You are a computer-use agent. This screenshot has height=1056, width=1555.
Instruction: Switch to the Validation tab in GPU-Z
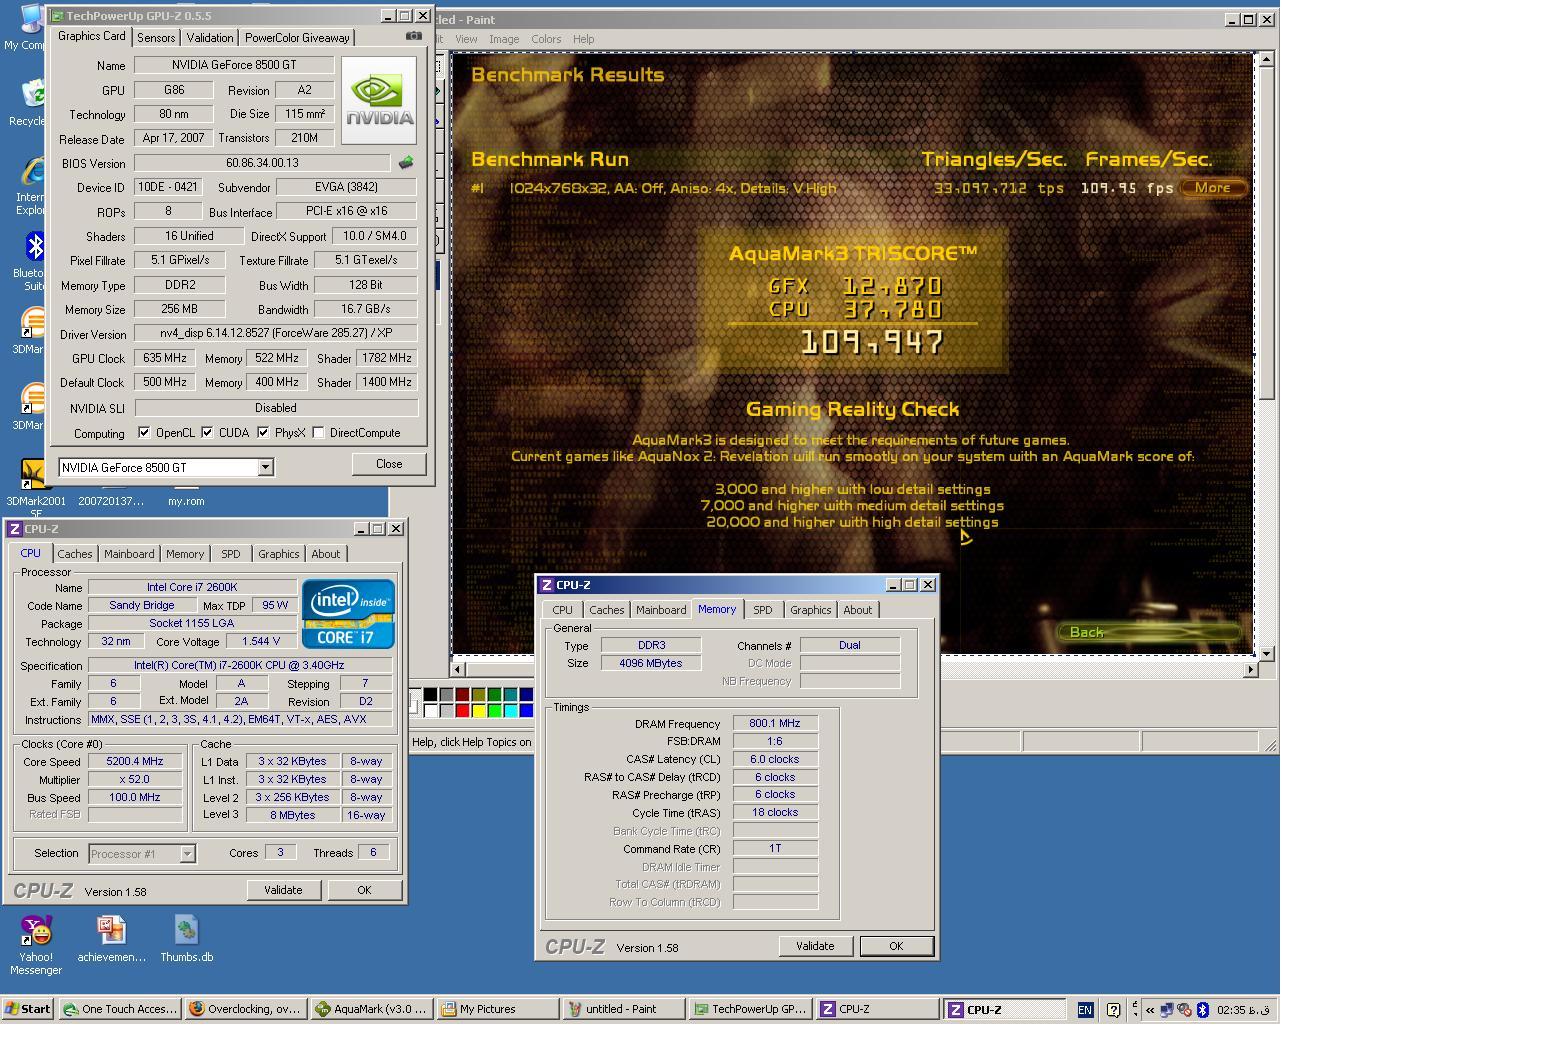210,38
